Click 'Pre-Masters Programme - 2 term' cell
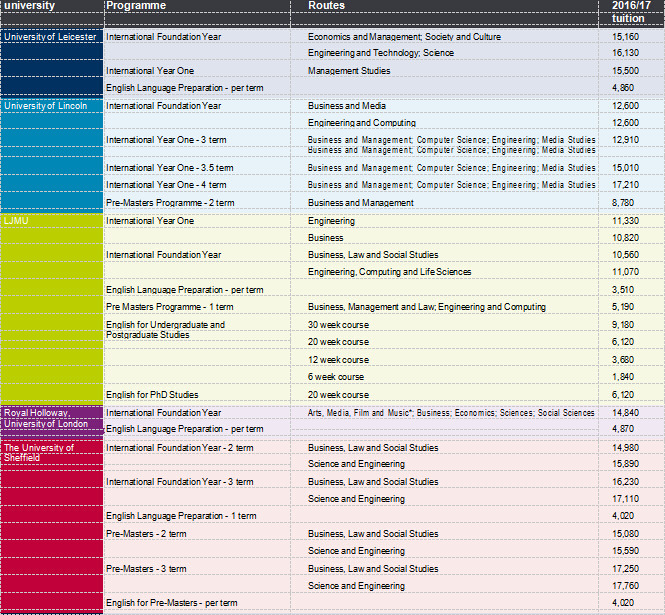665x615 pixels. (x=170, y=203)
